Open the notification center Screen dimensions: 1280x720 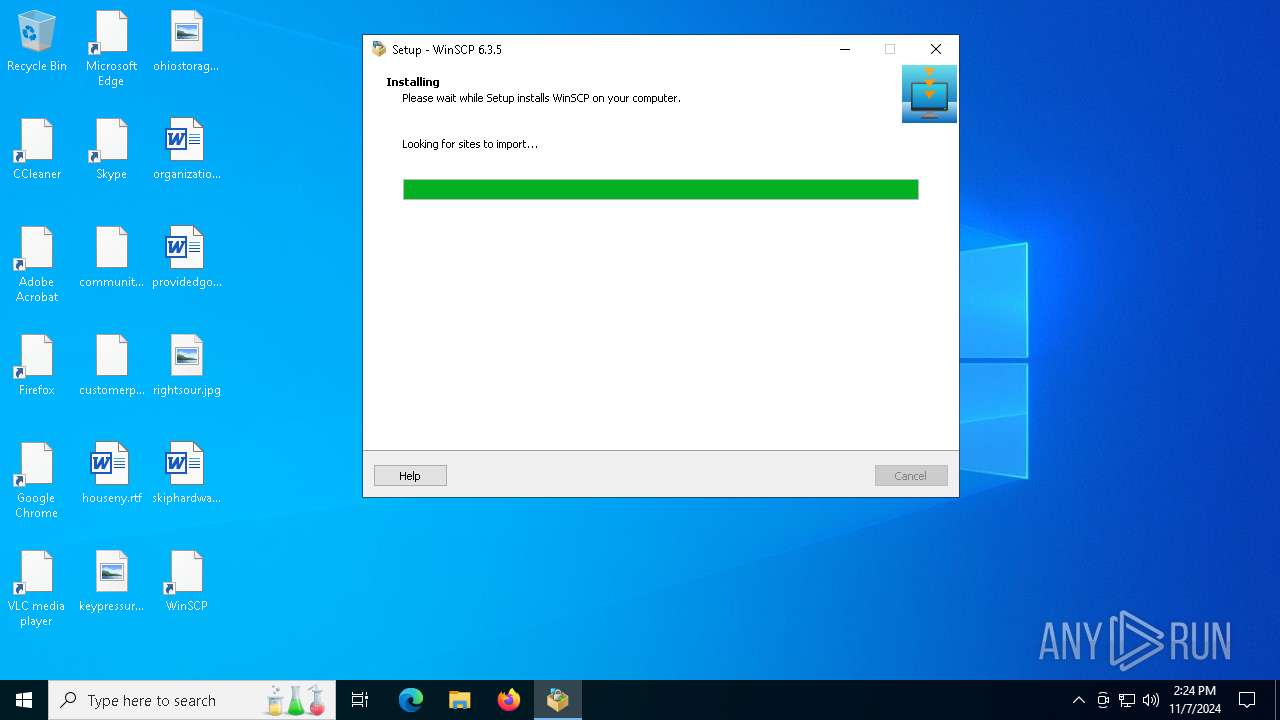point(1247,700)
